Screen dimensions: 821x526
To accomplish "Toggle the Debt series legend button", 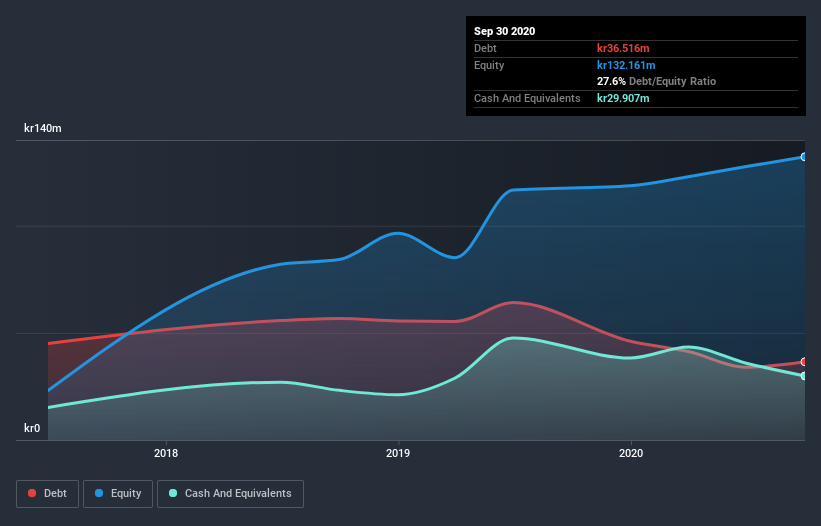I will [47, 494].
